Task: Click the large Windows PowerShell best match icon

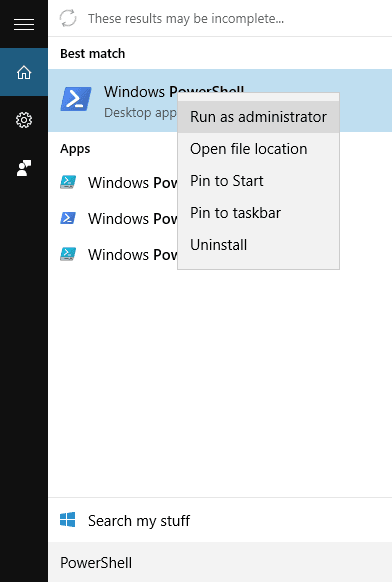Action: click(76, 99)
